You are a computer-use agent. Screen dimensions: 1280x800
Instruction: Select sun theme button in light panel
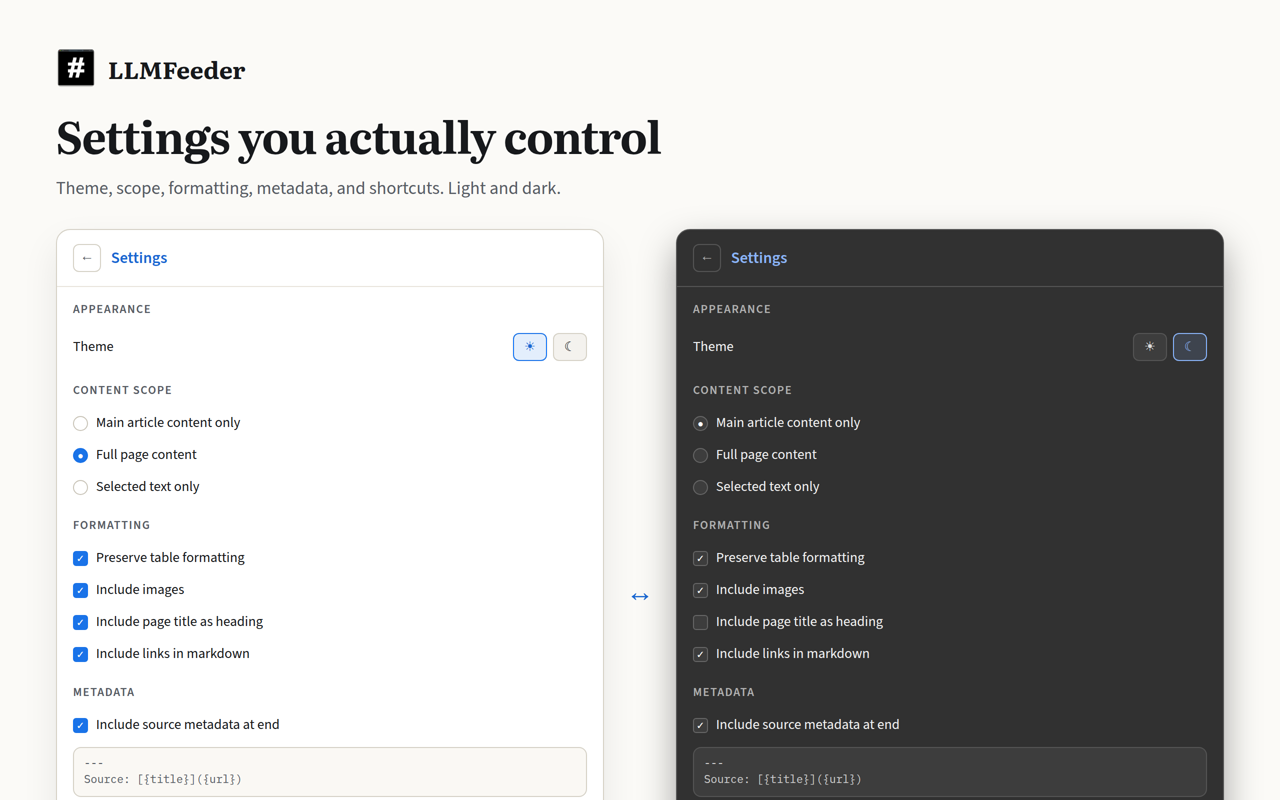(x=530, y=347)
